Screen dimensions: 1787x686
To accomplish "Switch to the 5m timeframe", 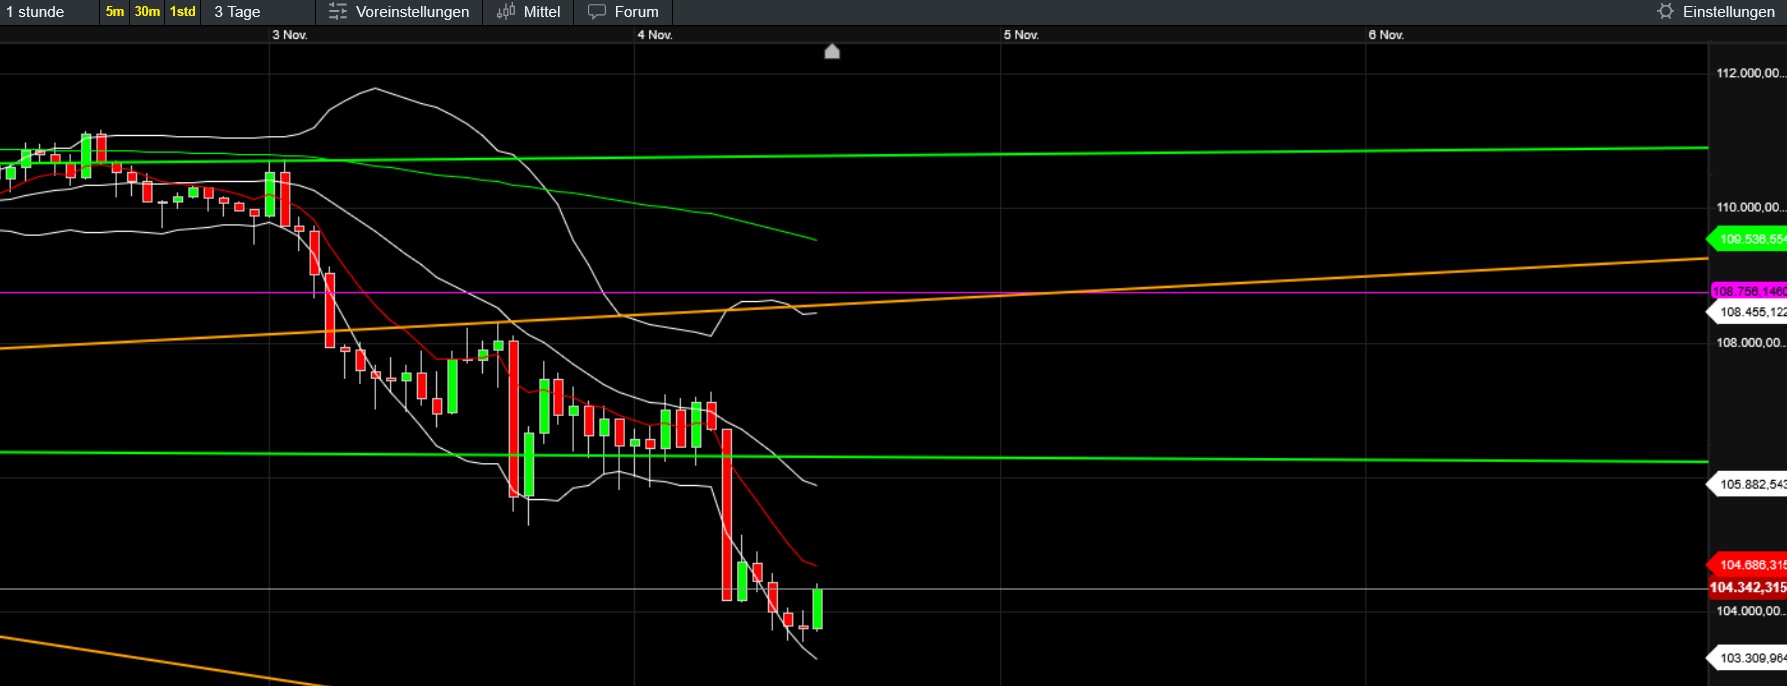I will (115, 12).
